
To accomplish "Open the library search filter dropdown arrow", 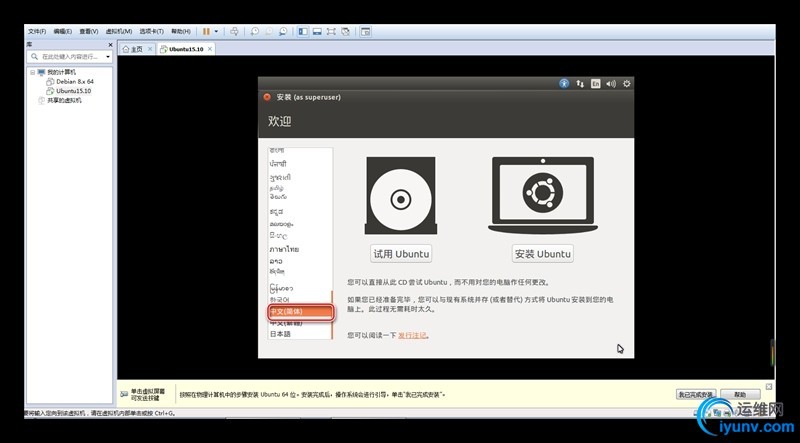I will click(108, 57).
